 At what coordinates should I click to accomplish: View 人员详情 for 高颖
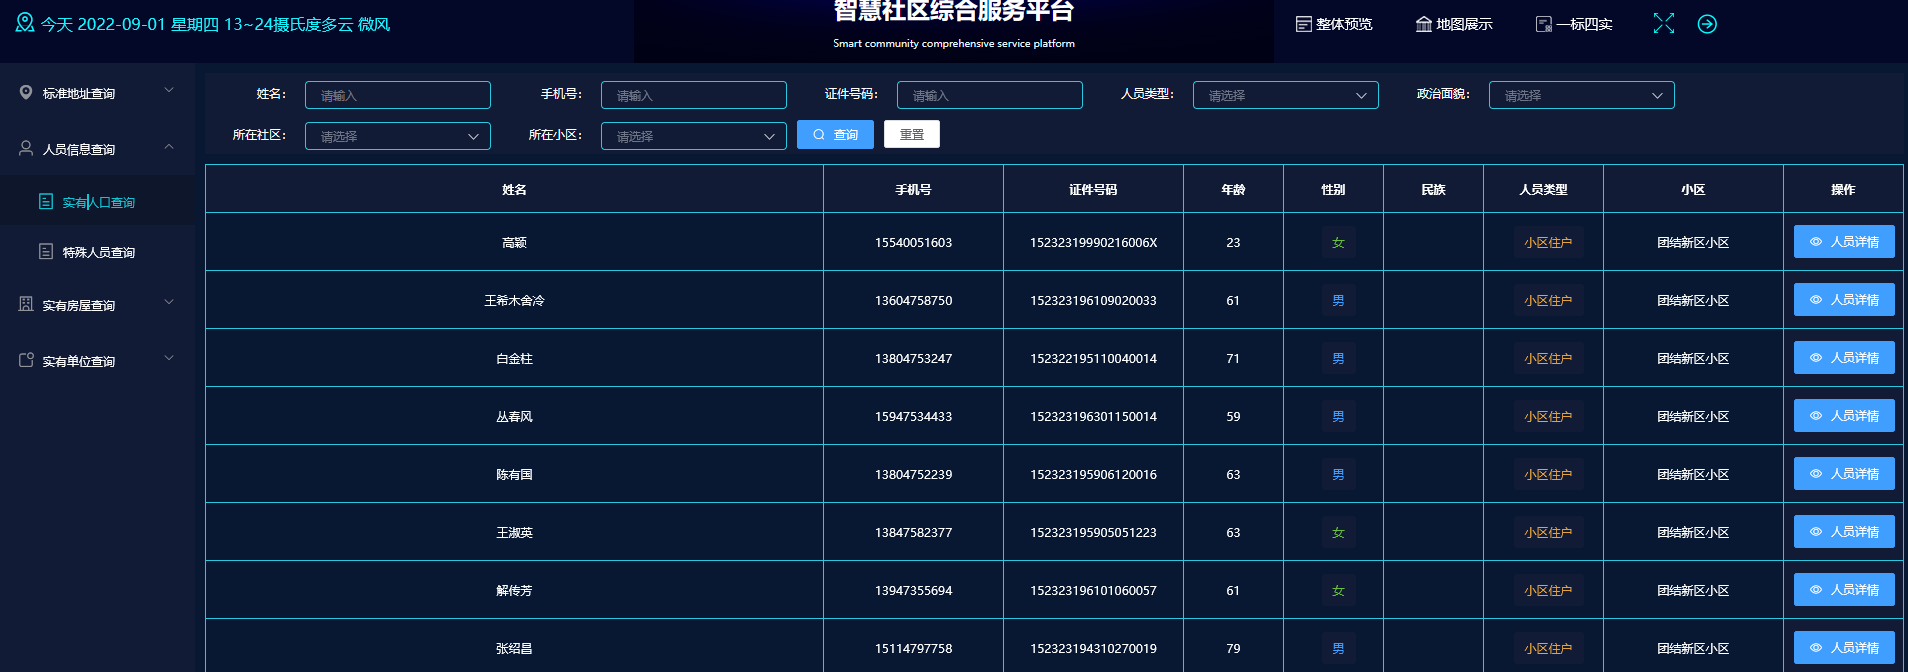pos(1843,242)
